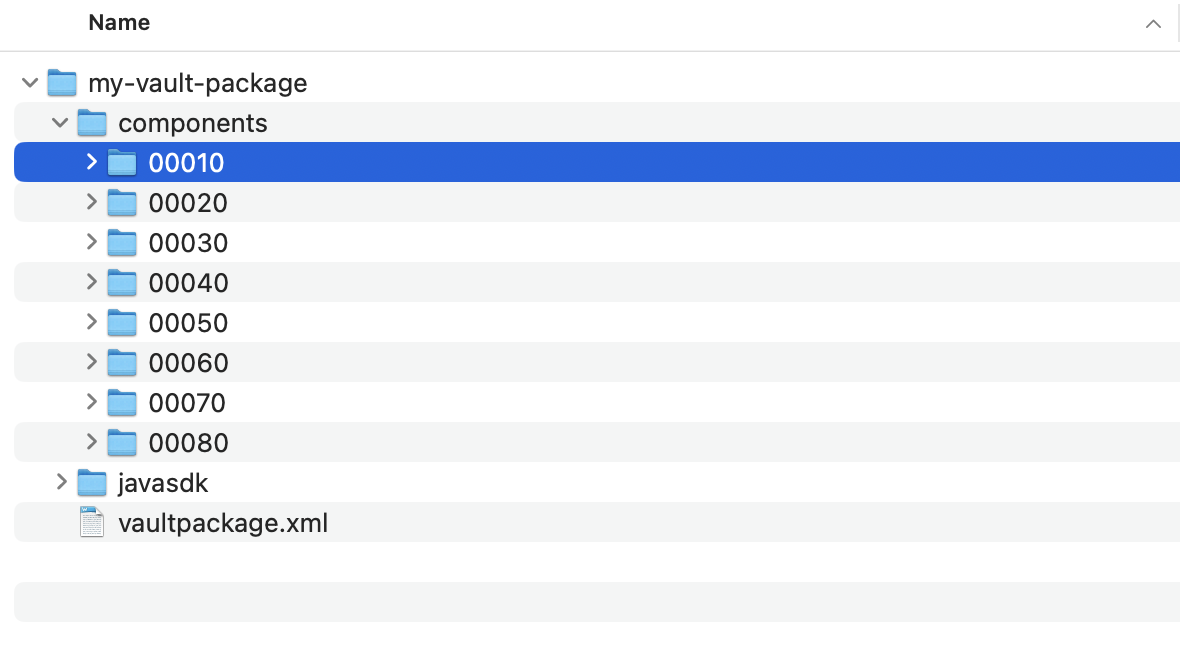
Task: Click the my-vault-package folder icon
Action: (62, 83)
